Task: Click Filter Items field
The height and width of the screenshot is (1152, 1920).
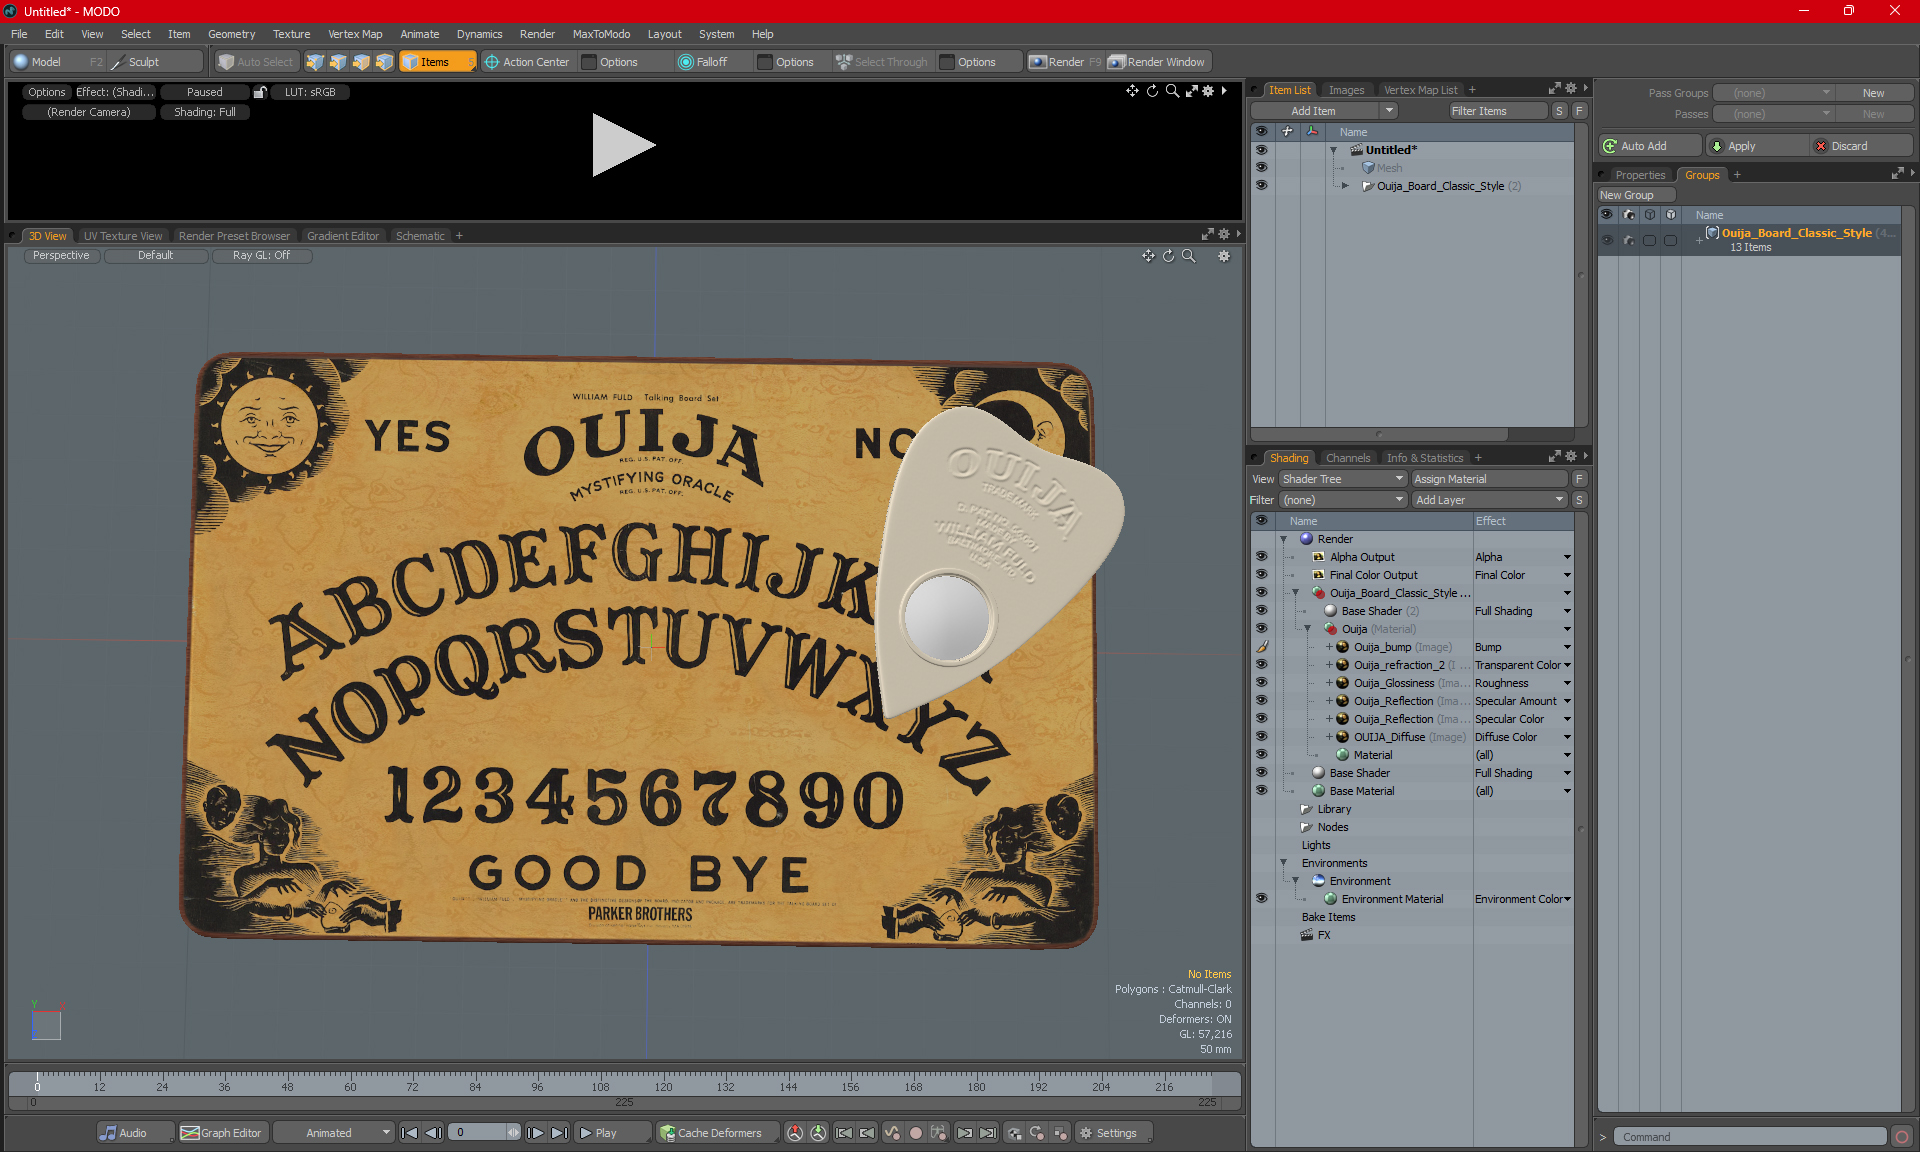Action: point(1498,111)
